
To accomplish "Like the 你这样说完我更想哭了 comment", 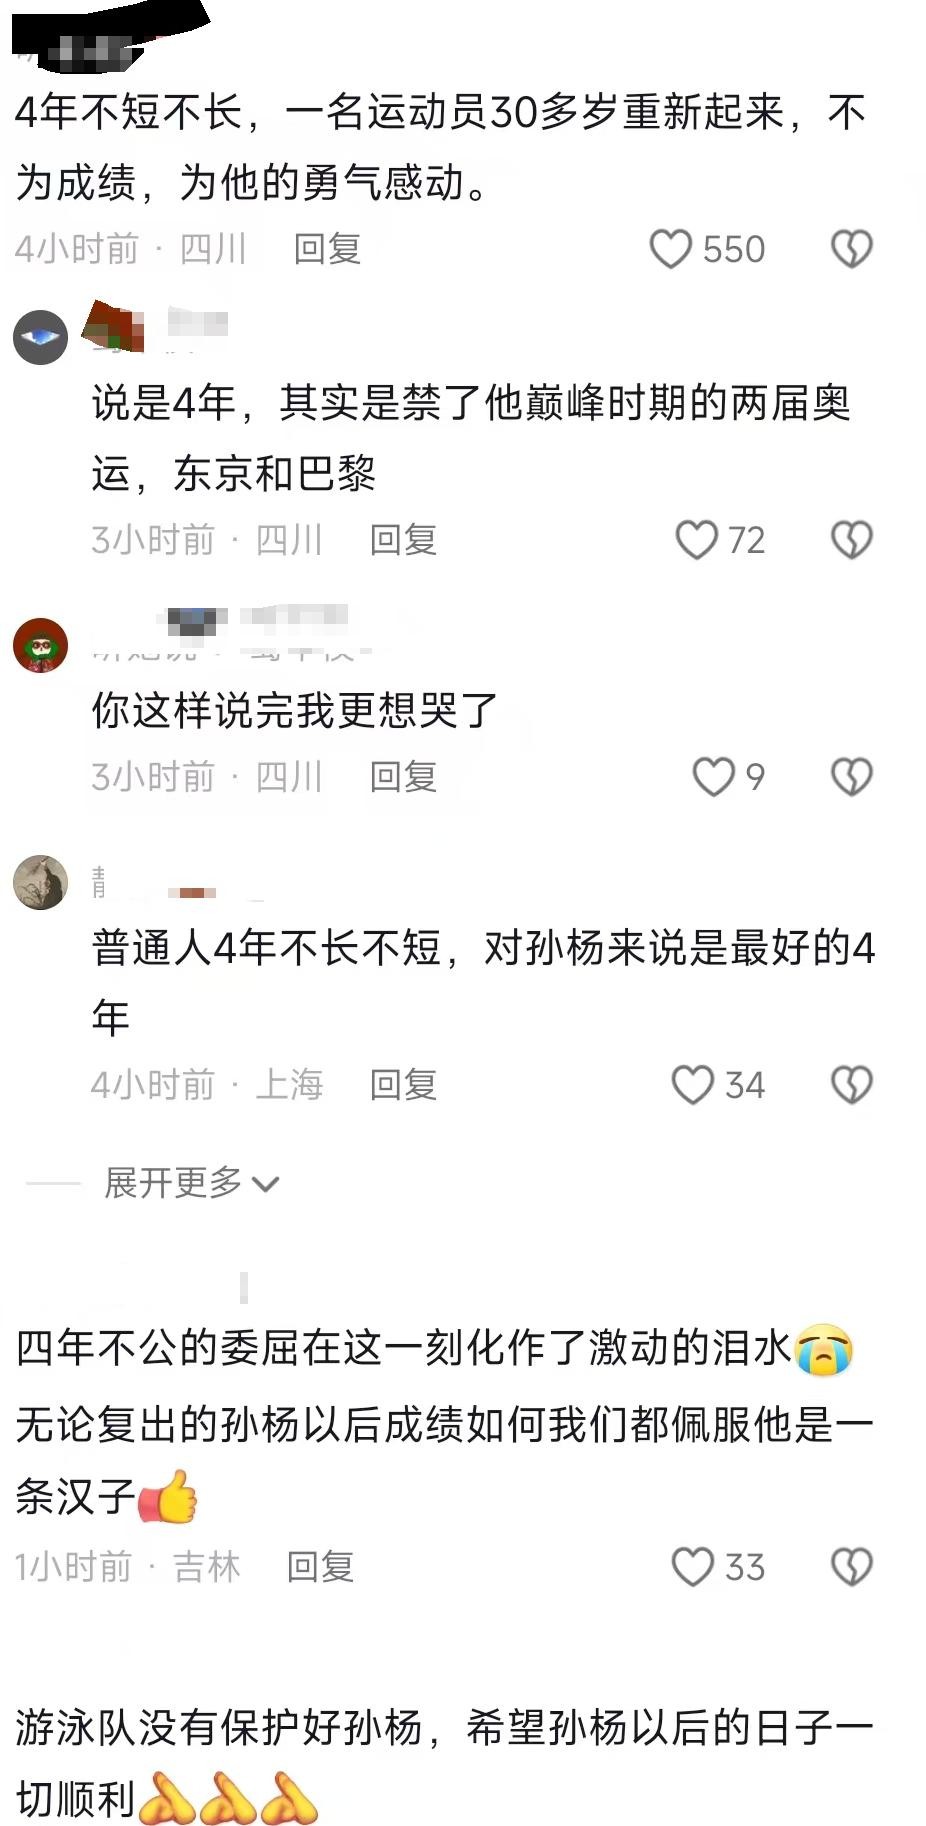I will (x=713, y=777).
